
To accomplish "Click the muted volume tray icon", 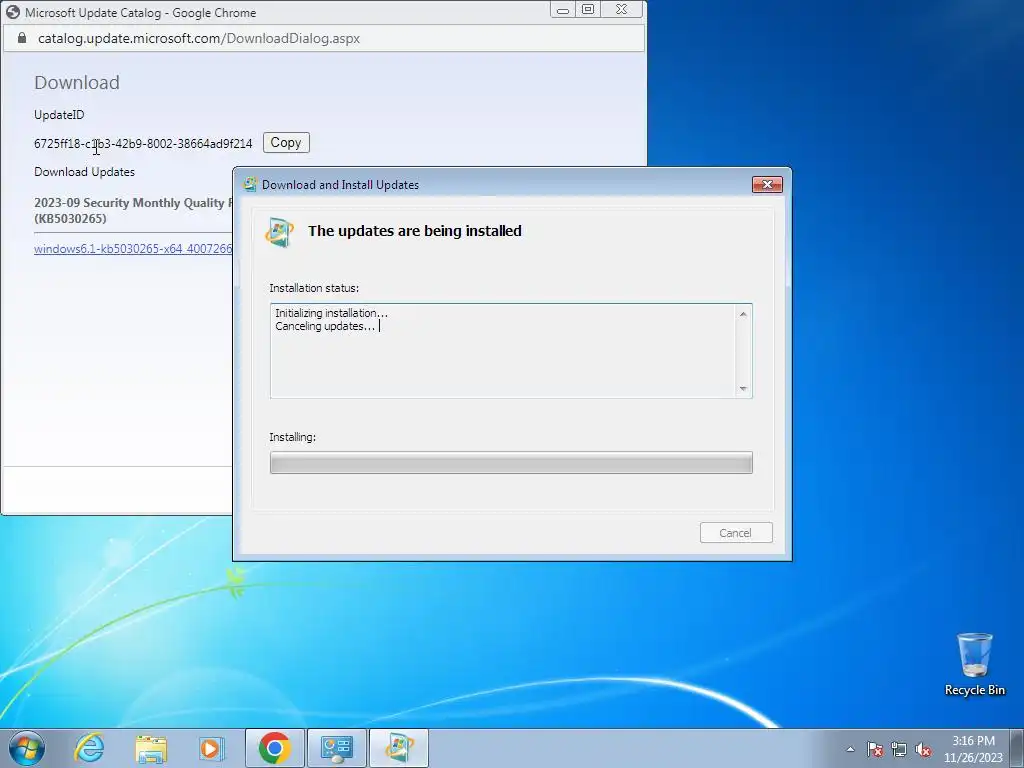I will click(x=923, y=749).
